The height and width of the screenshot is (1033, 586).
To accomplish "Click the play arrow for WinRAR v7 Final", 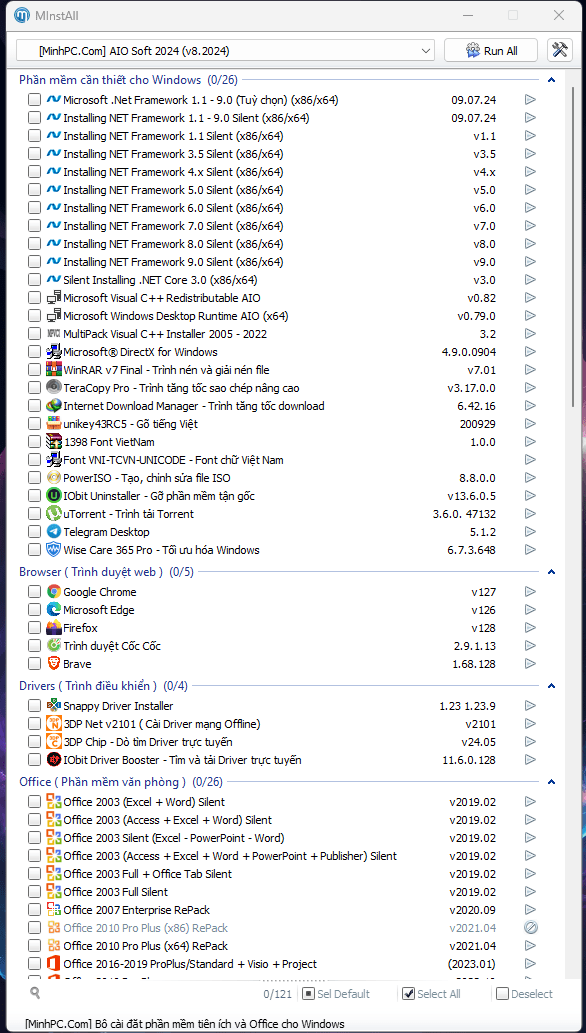I will point(530,370).
